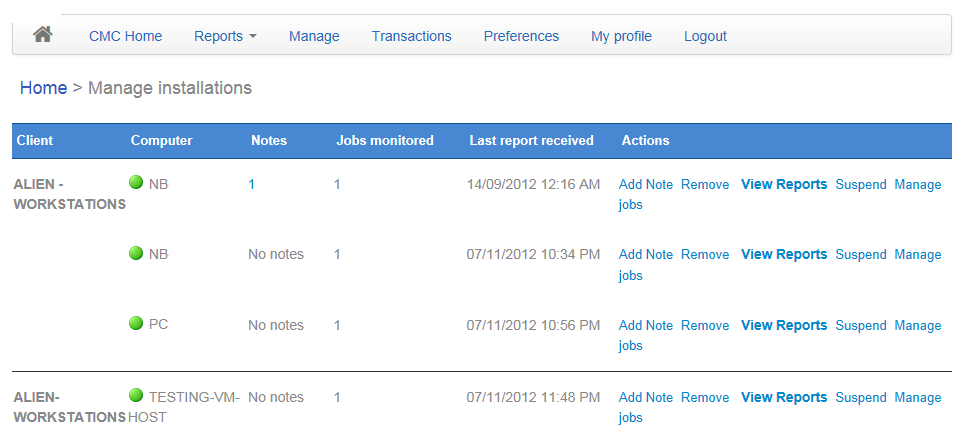The width and height of the screenshot is (969, 432).
Task: Click the home icon in navbar
Action: tap(42, 35)
